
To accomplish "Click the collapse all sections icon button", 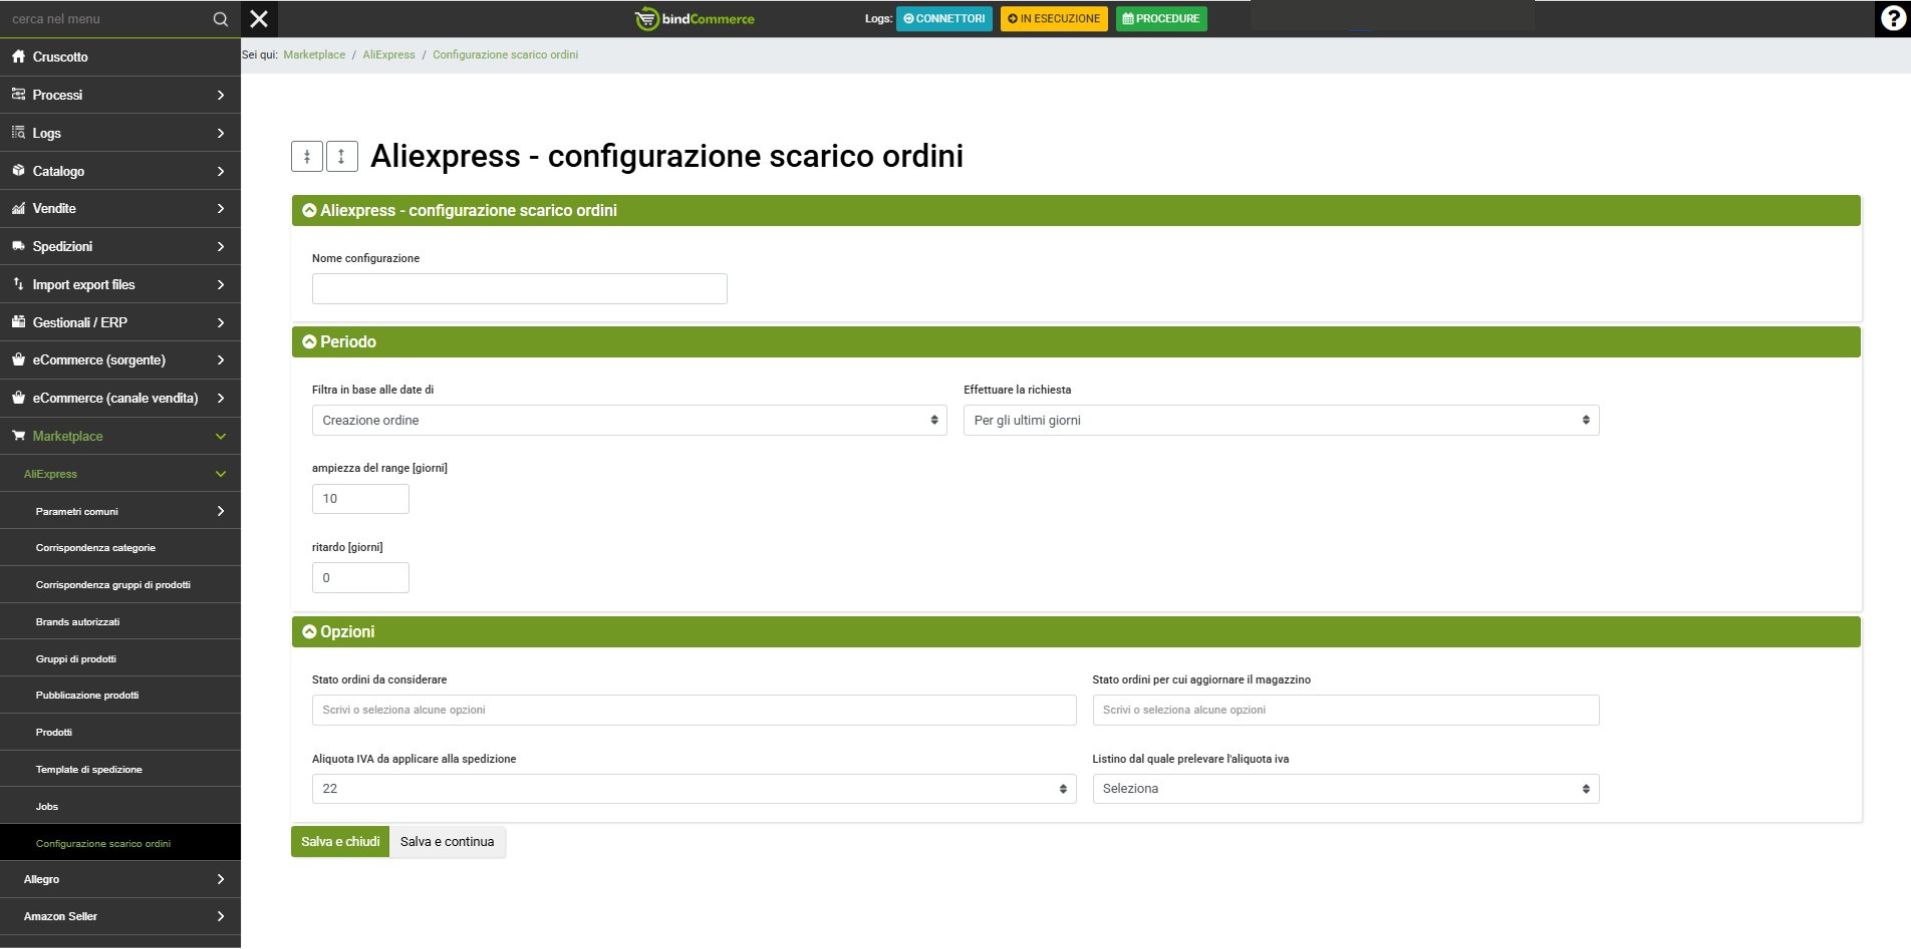I will click(x=307, y=156).
